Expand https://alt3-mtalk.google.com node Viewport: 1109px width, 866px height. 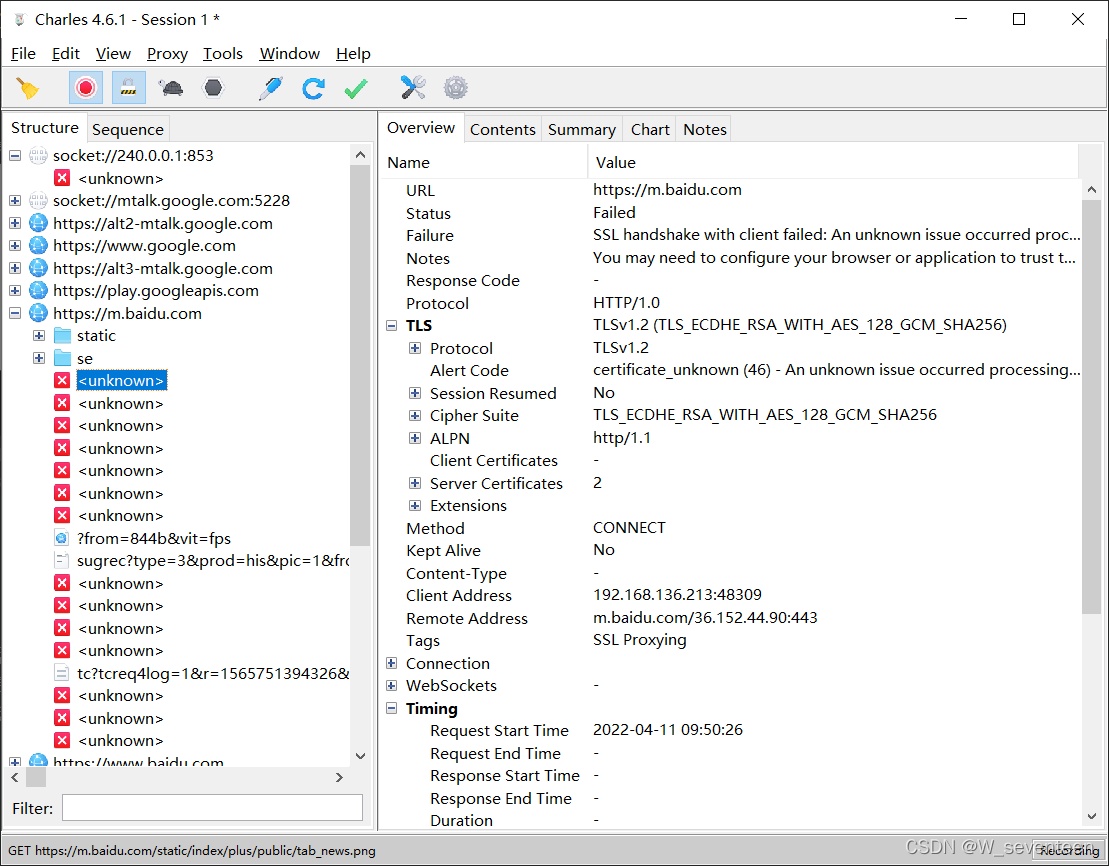pos(15,269)
